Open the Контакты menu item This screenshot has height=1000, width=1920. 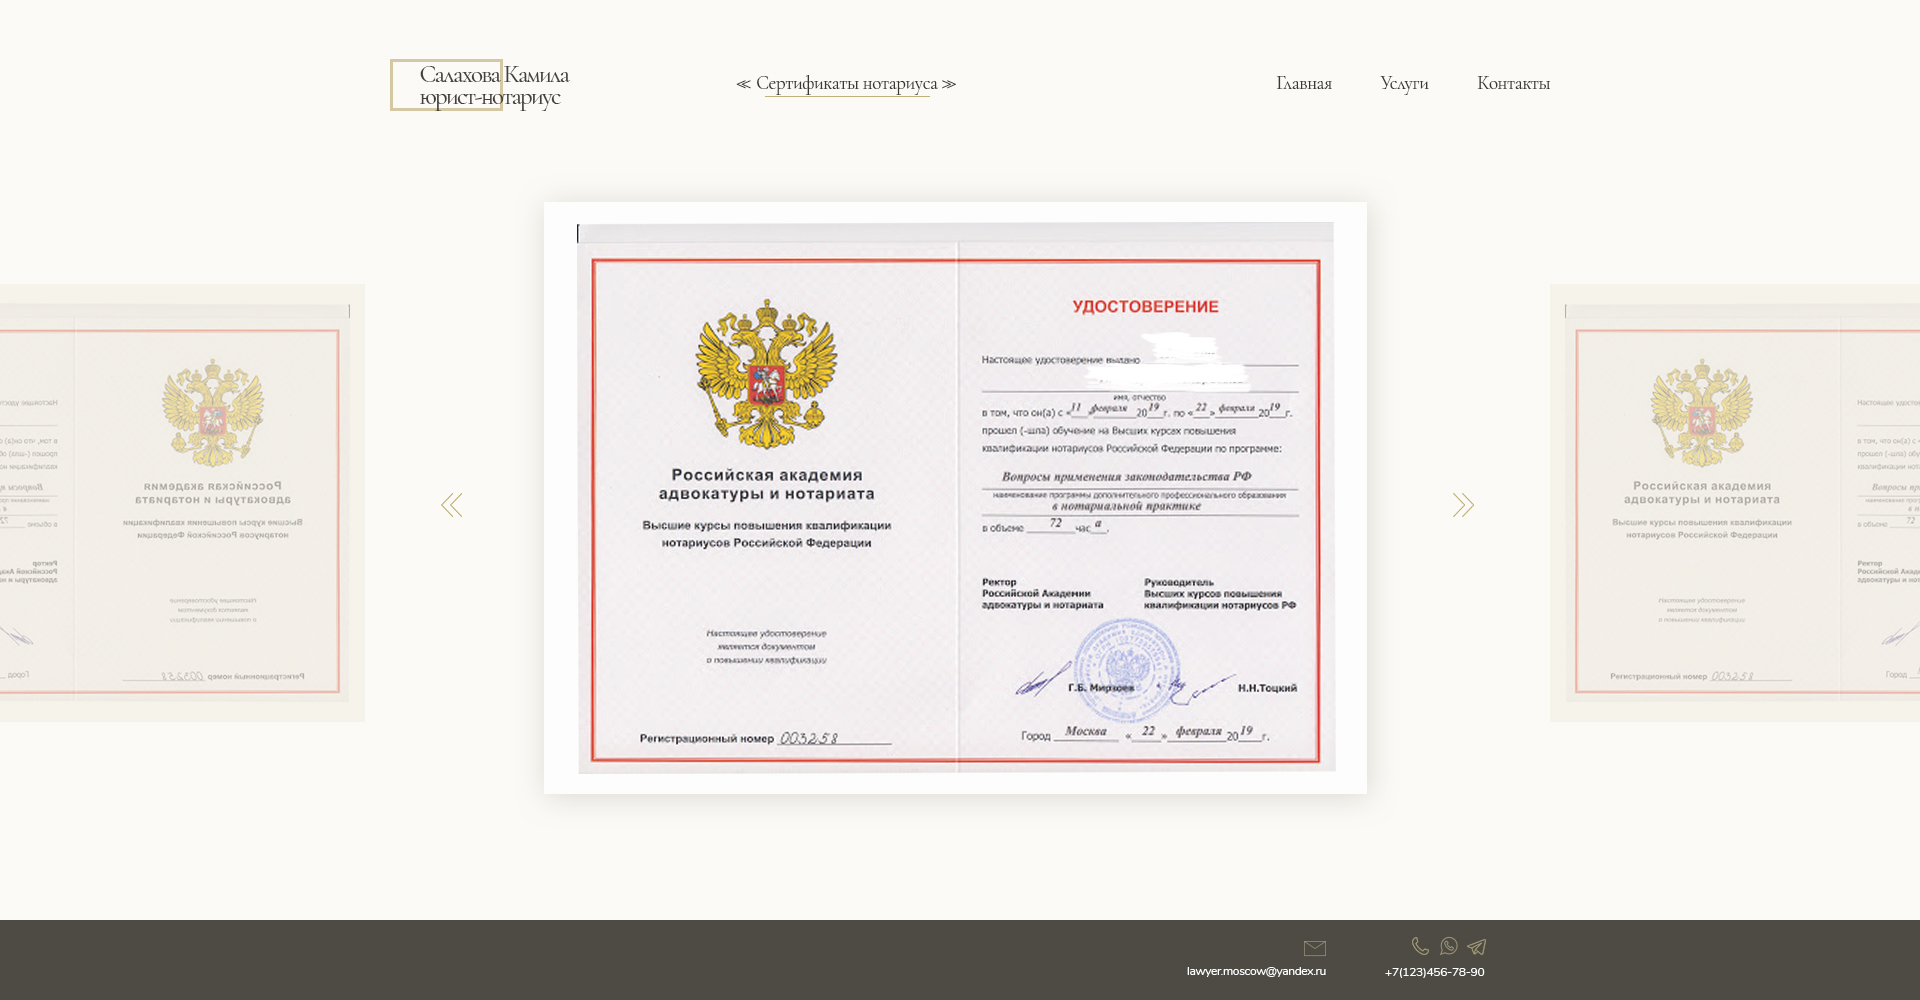(x=1513, y=83)
